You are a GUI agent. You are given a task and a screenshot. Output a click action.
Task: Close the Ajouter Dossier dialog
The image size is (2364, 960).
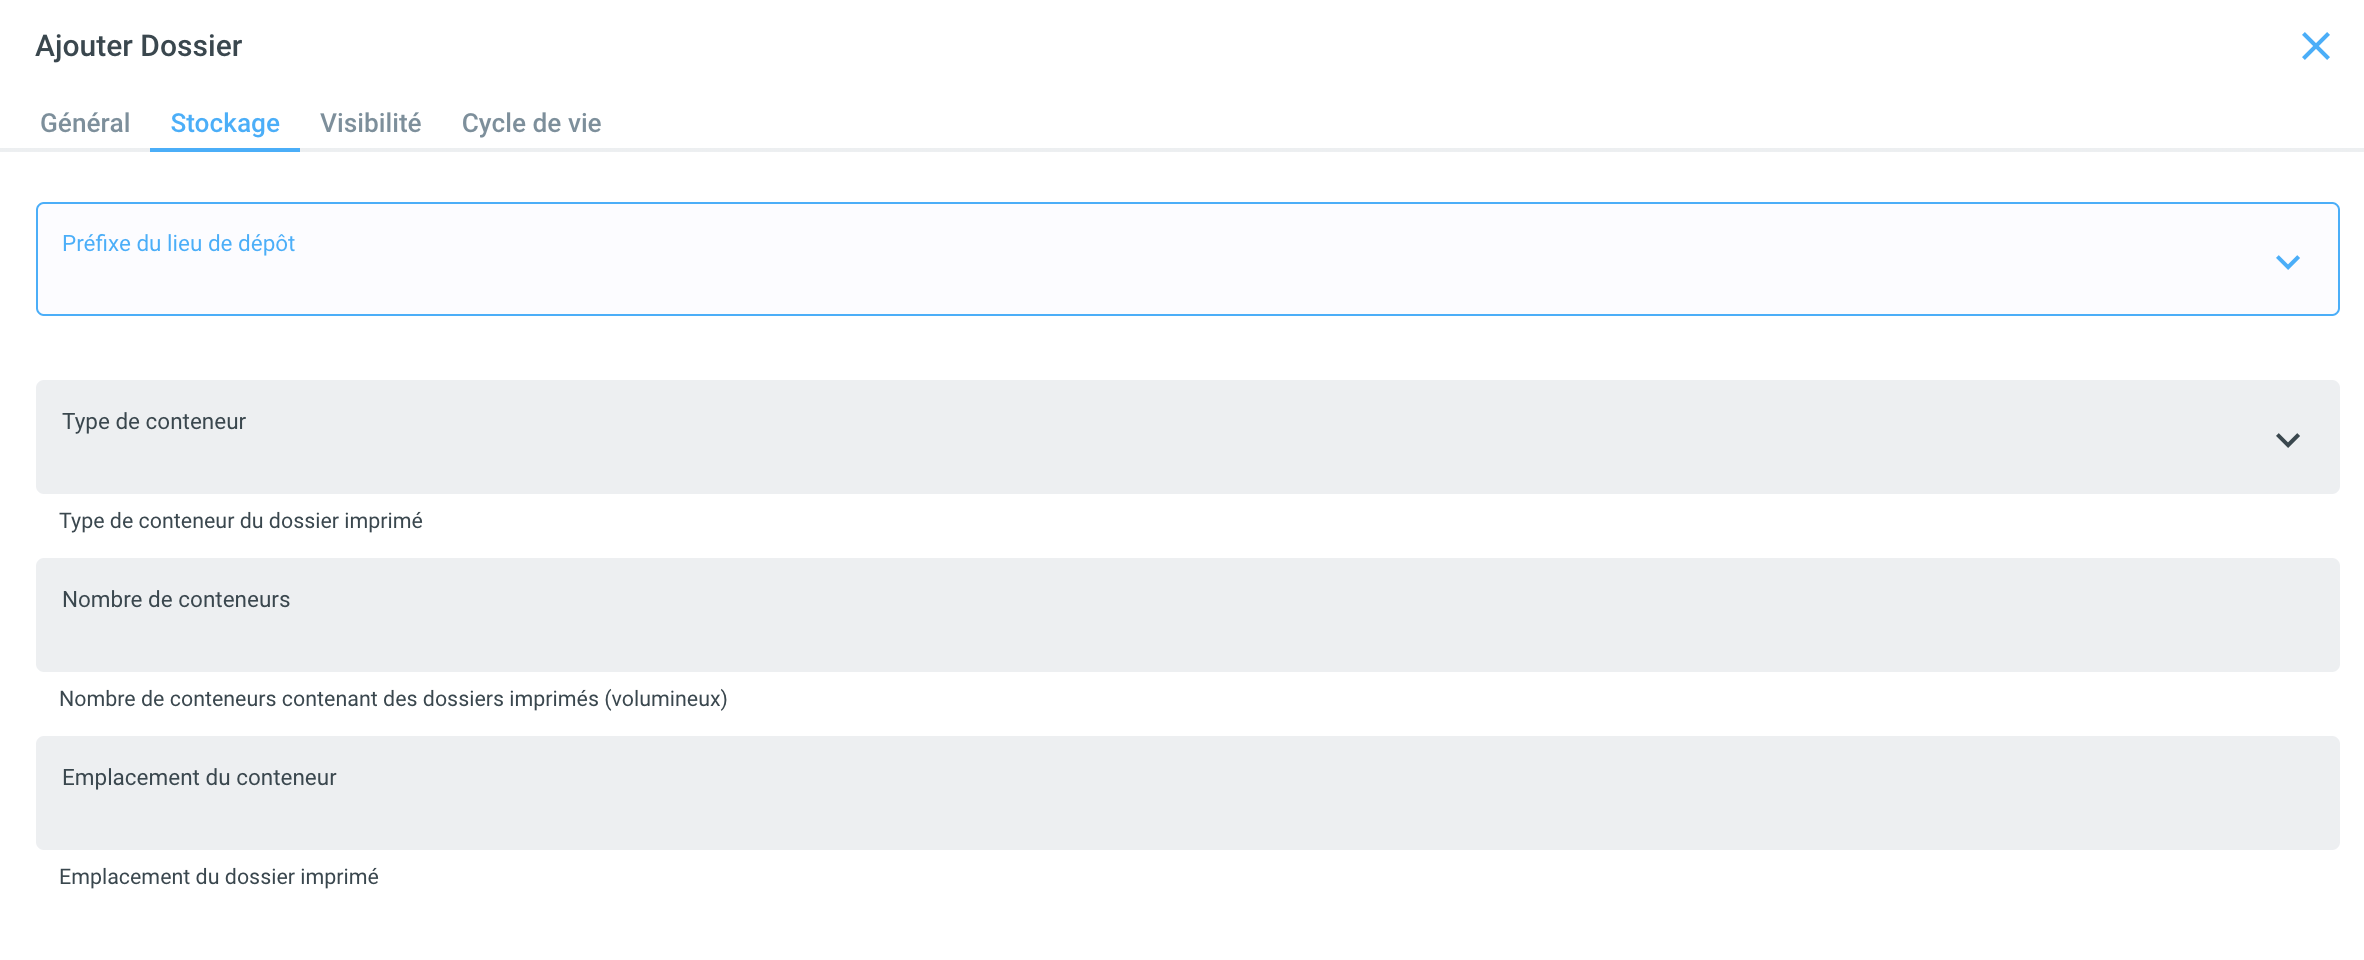coord(2315,46)
